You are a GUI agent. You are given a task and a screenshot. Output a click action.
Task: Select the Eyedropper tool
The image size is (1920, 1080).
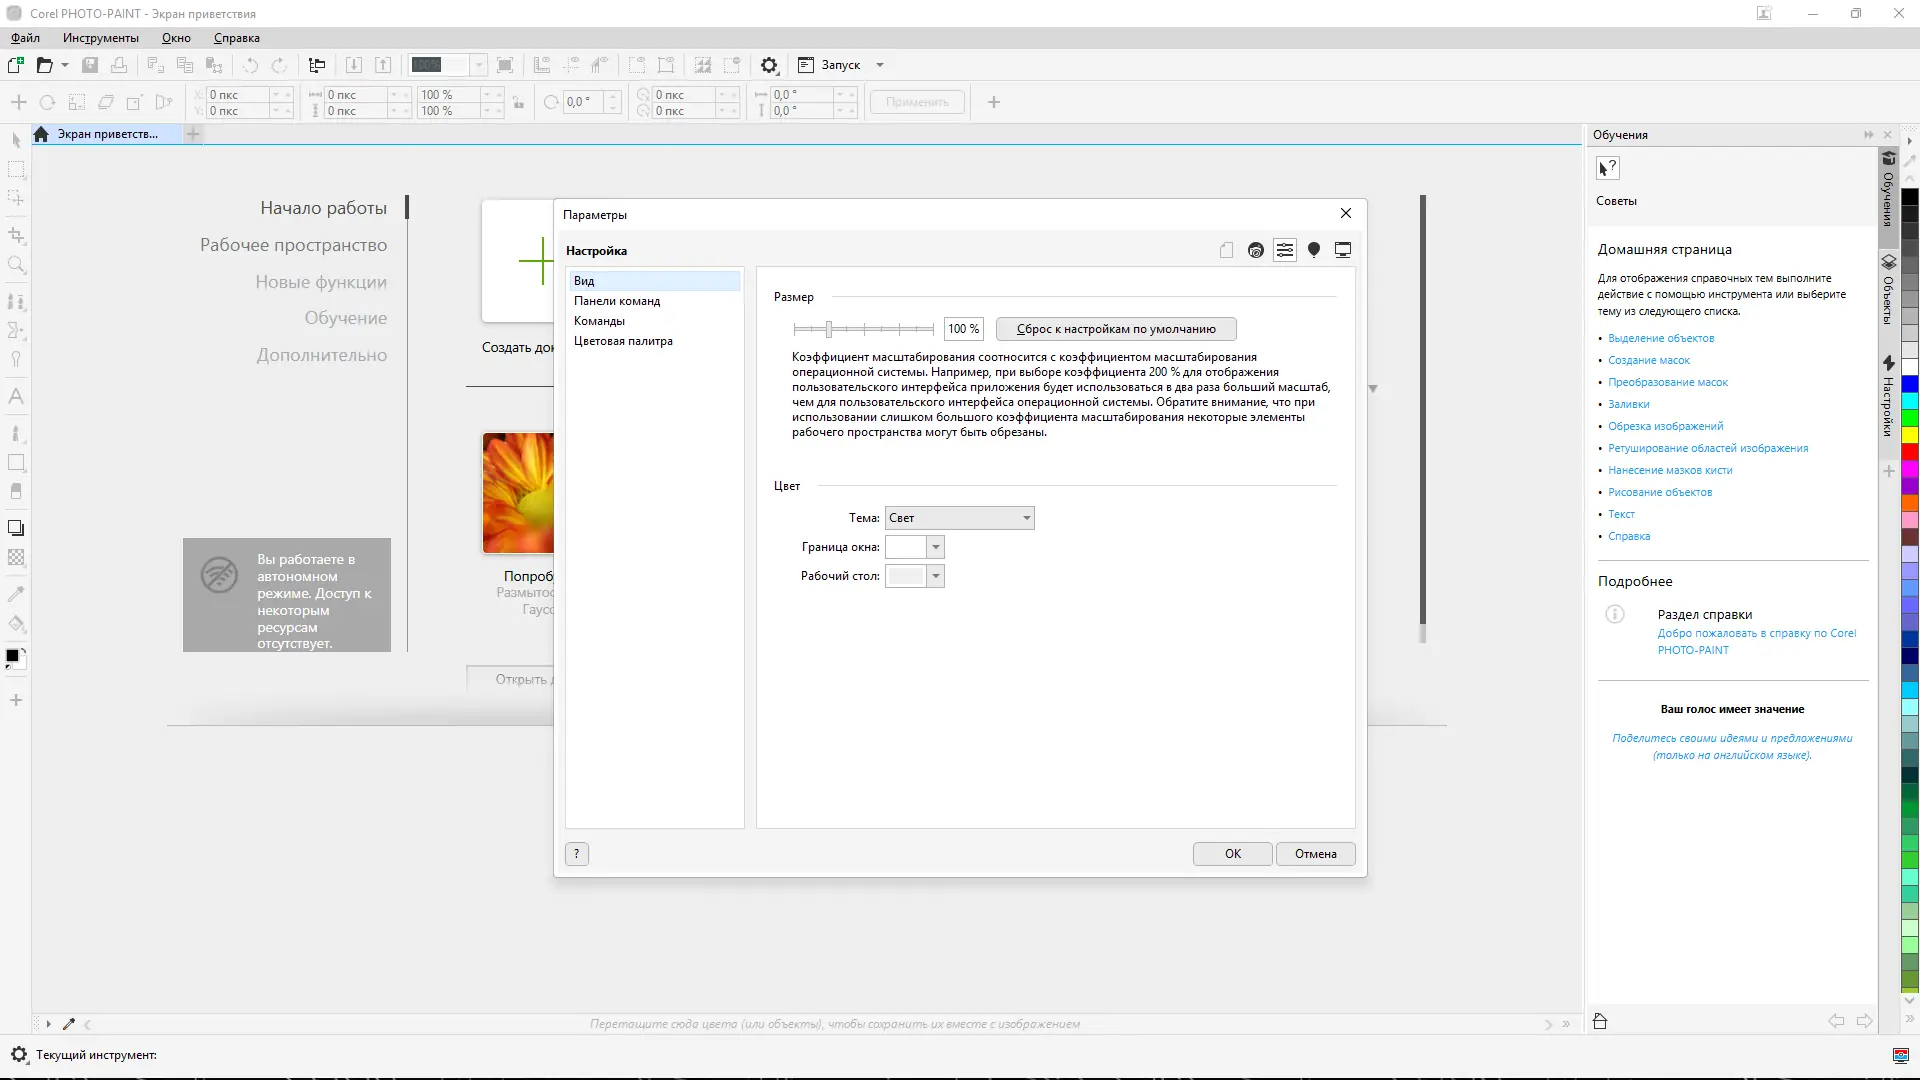click(16, 593)
